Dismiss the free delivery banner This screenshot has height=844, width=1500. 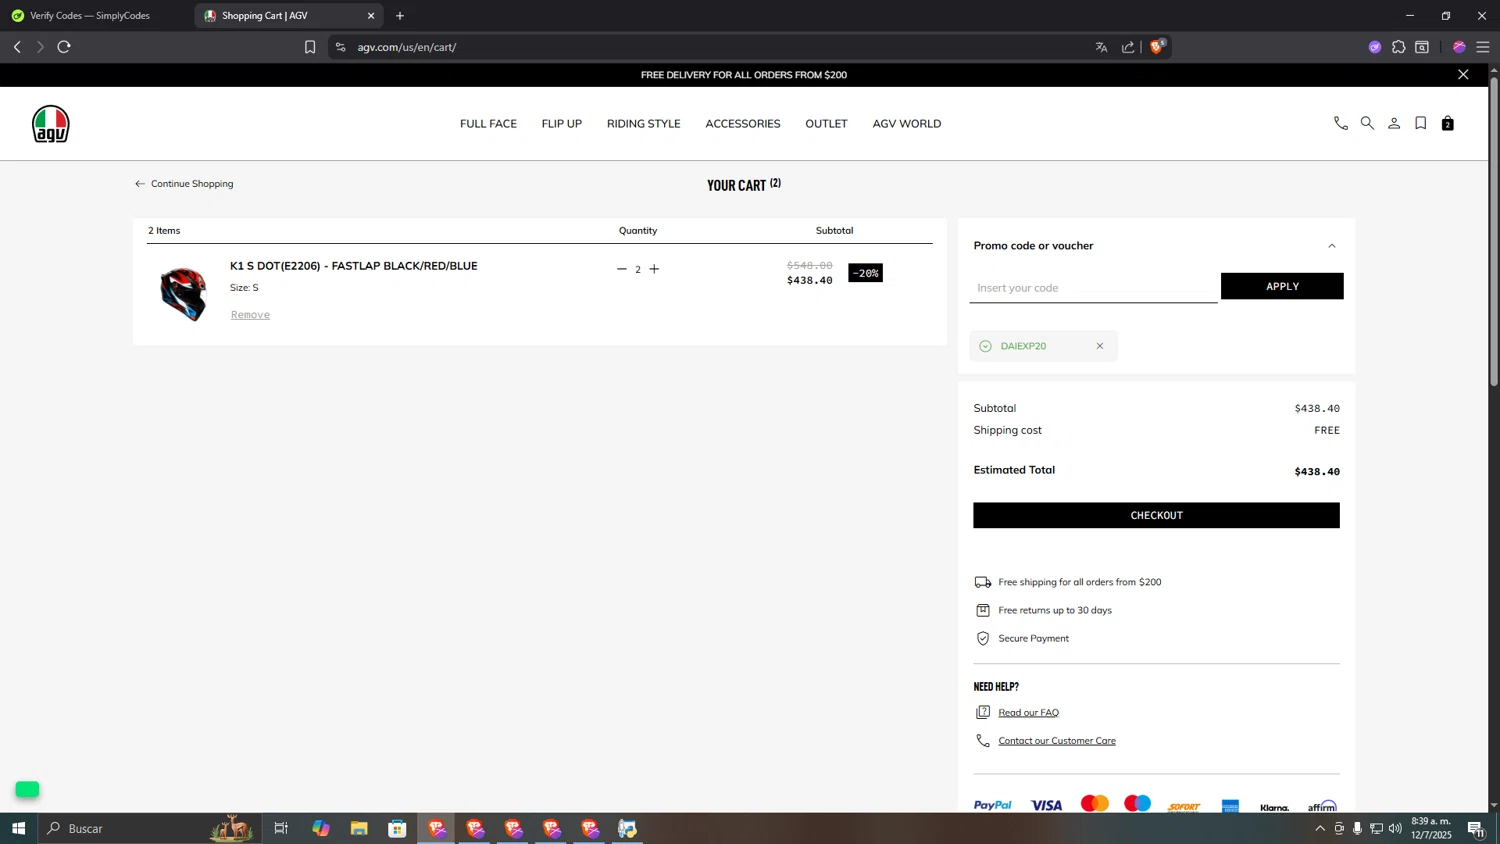click(1463, 75)
